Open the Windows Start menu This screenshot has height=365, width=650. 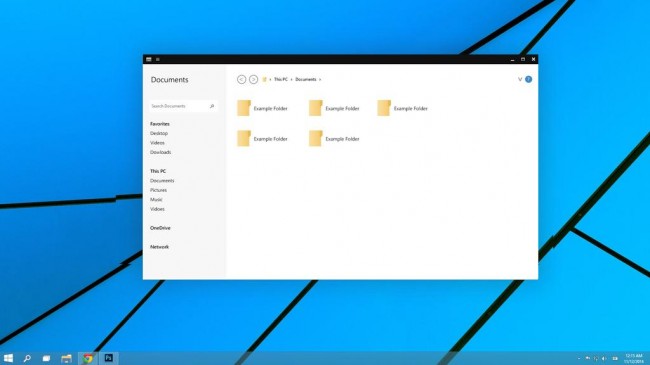click(8, 358)
